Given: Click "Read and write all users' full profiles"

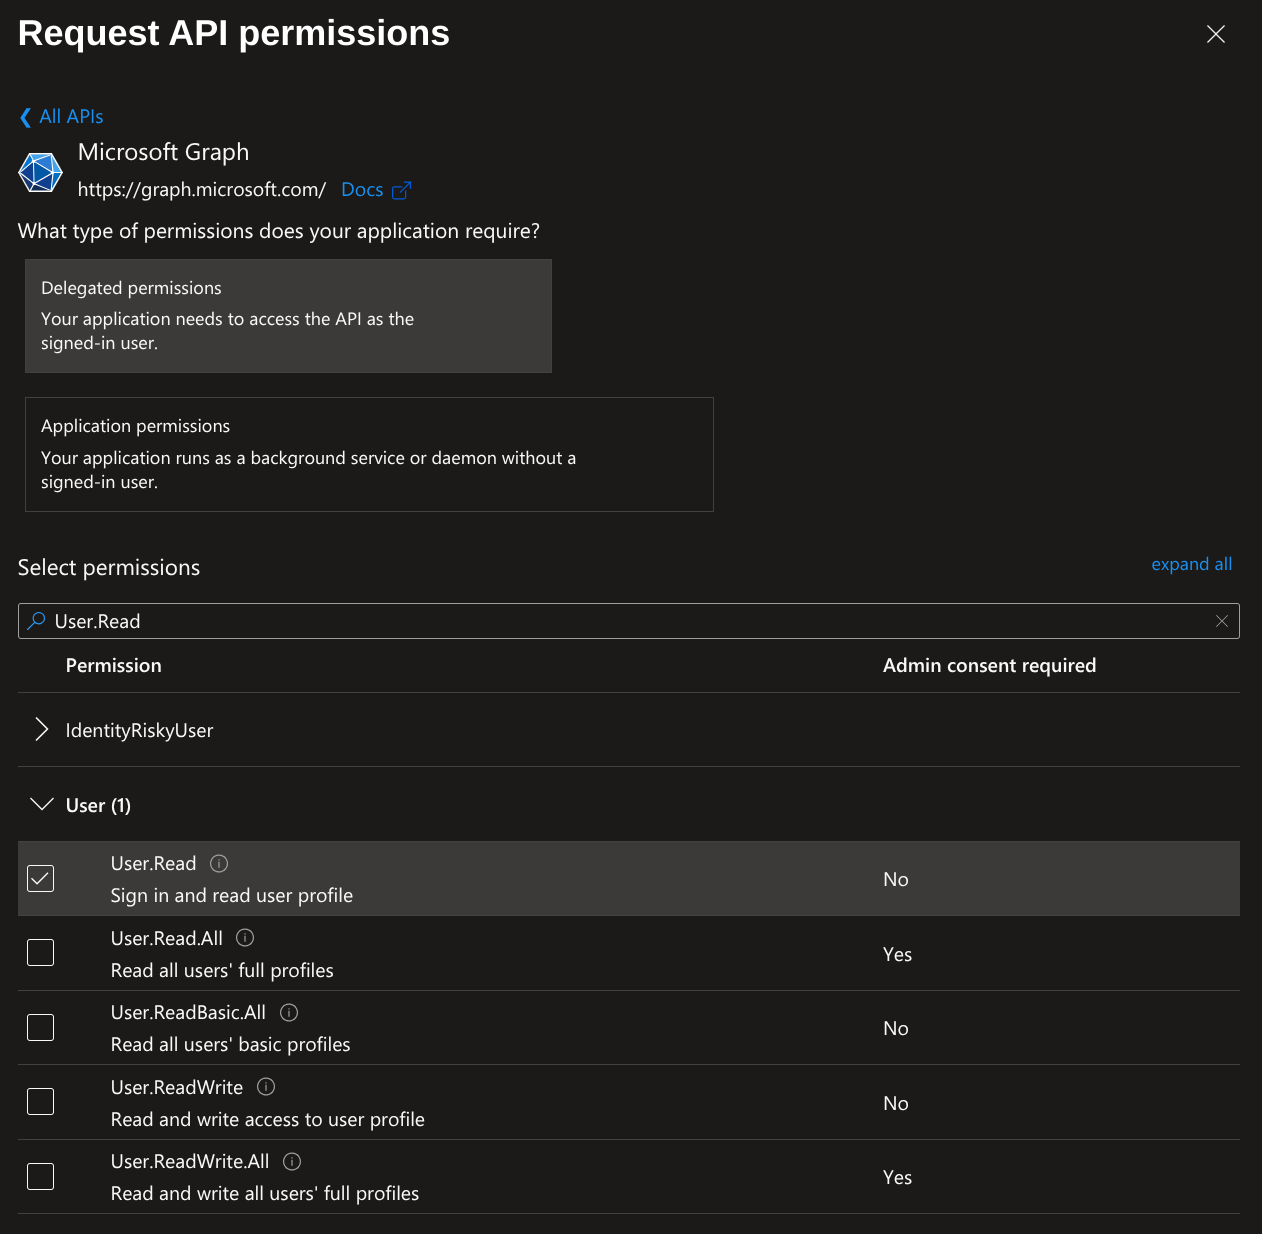Looking at the screenshot, I should [x=264, y=1194].
